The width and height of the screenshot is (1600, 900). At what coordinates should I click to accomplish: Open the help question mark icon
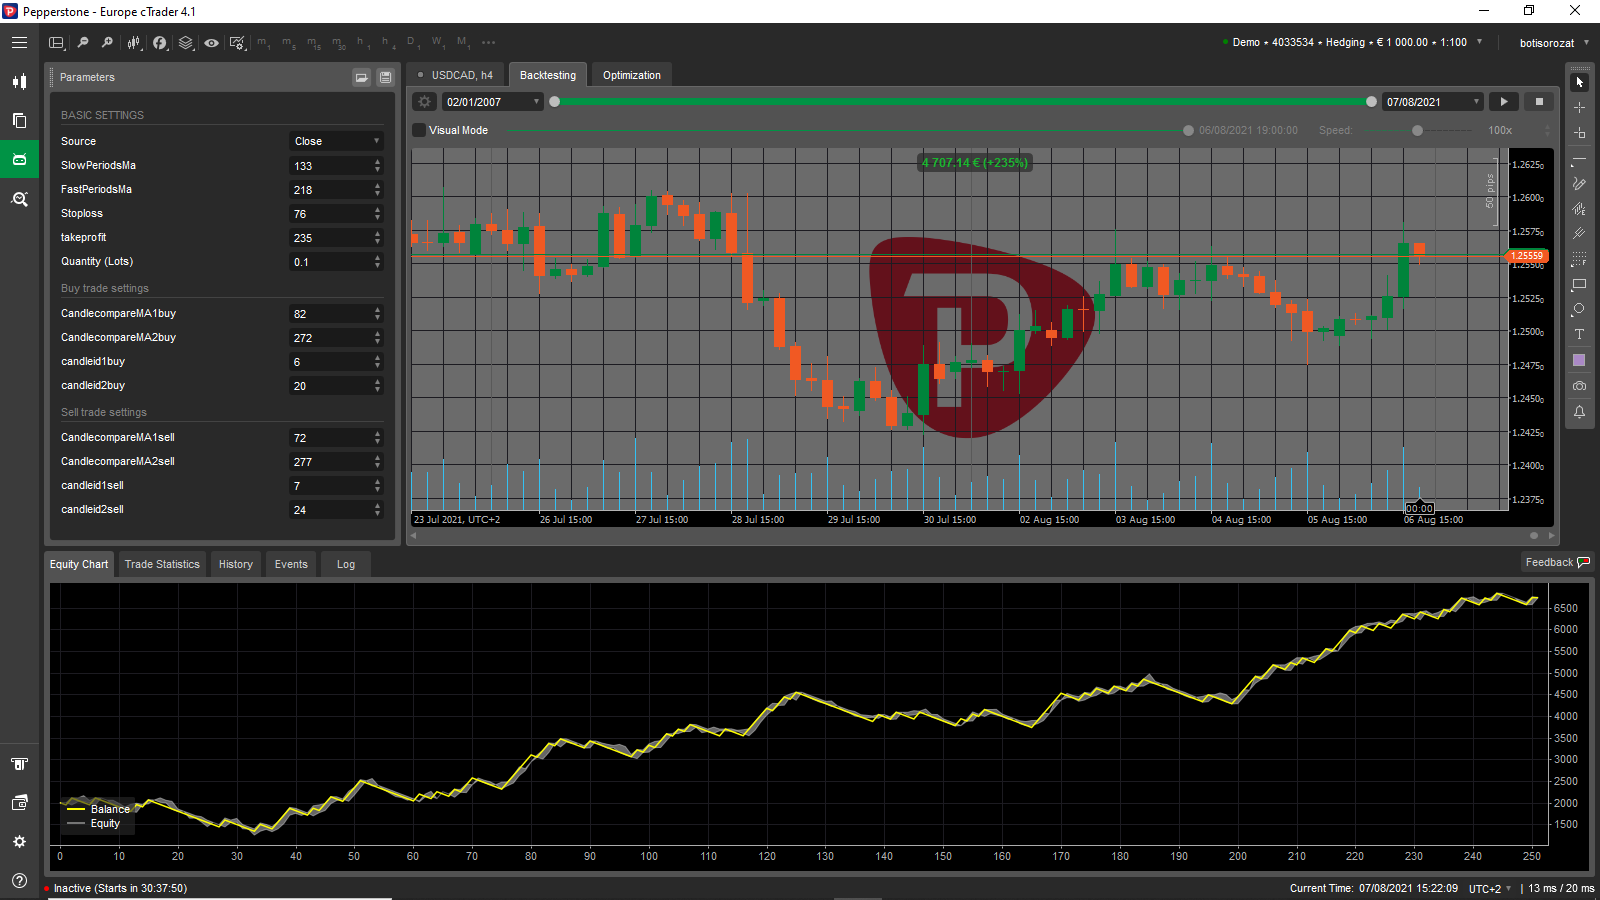[19, 880]
